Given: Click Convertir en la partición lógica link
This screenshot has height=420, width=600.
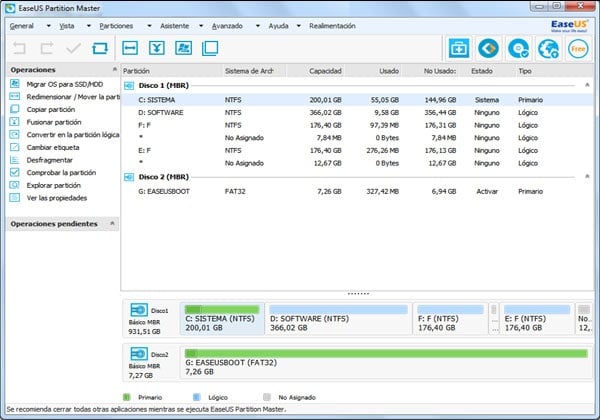Looking at the screenshot, I should coord(73,135).
